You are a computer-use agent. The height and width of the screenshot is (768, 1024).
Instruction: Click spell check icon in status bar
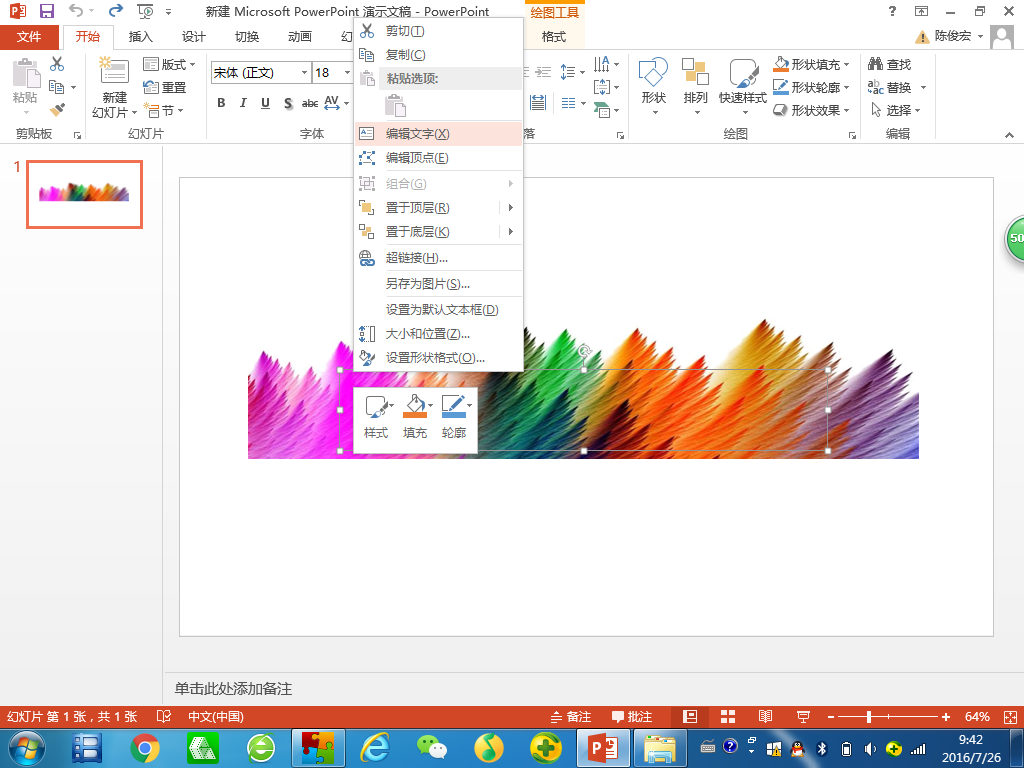pyautogui.click(x=164, y=716)
